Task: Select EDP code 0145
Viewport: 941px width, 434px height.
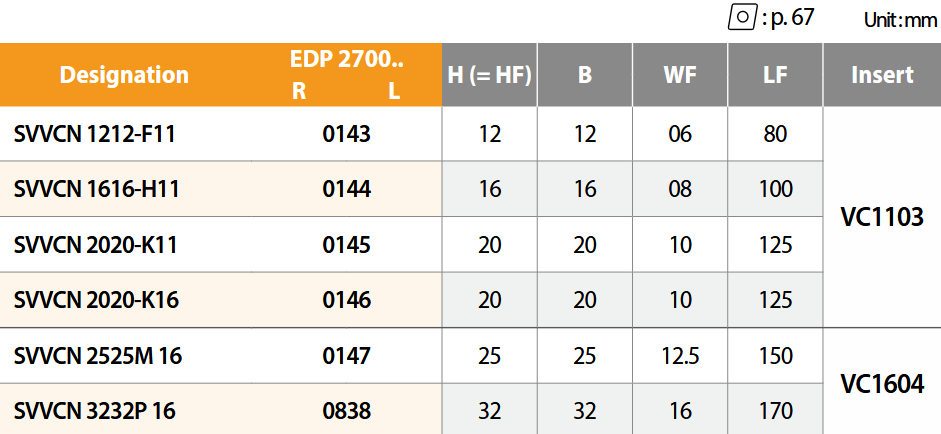Action: pyautogui.click(x=346, y=245)
